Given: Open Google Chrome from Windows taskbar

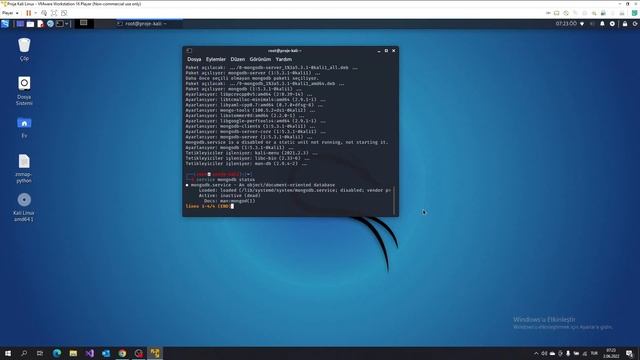Looking at the screenshot, I should (122, 353).
